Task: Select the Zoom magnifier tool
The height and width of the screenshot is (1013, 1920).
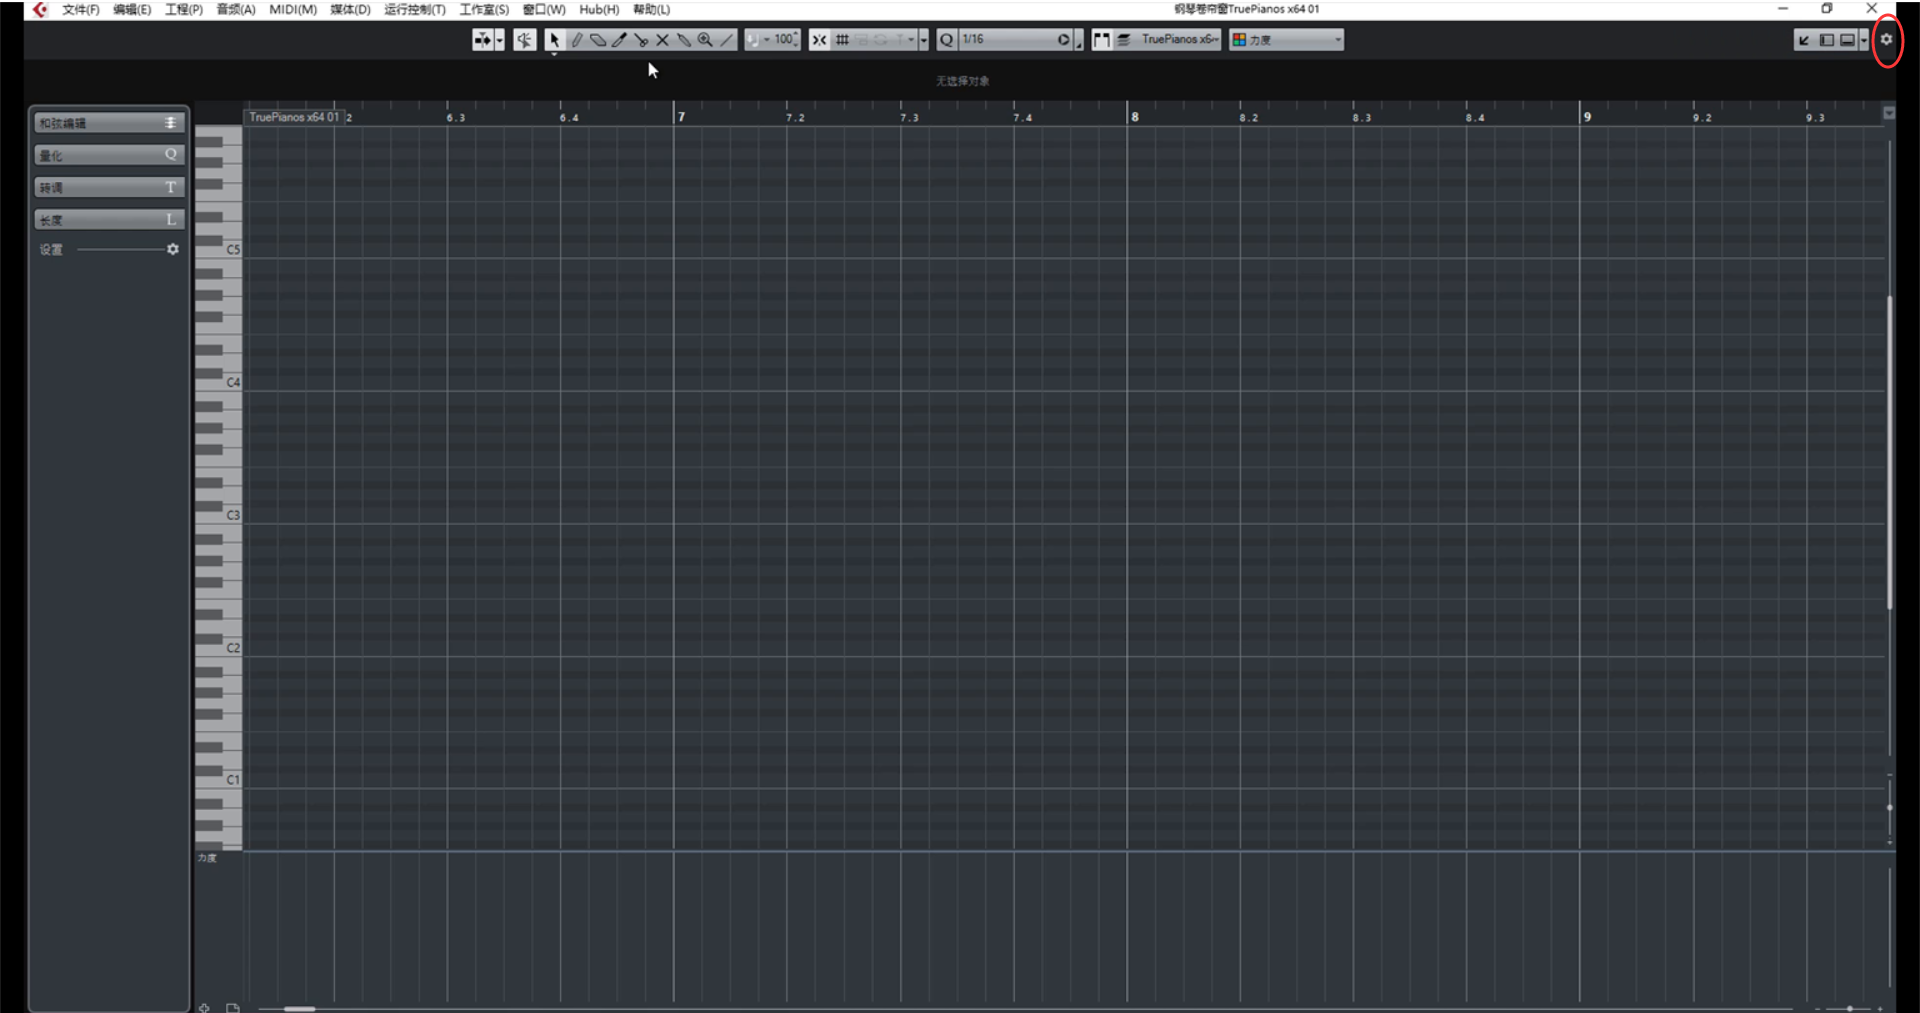Action: (x=705, y=40)
